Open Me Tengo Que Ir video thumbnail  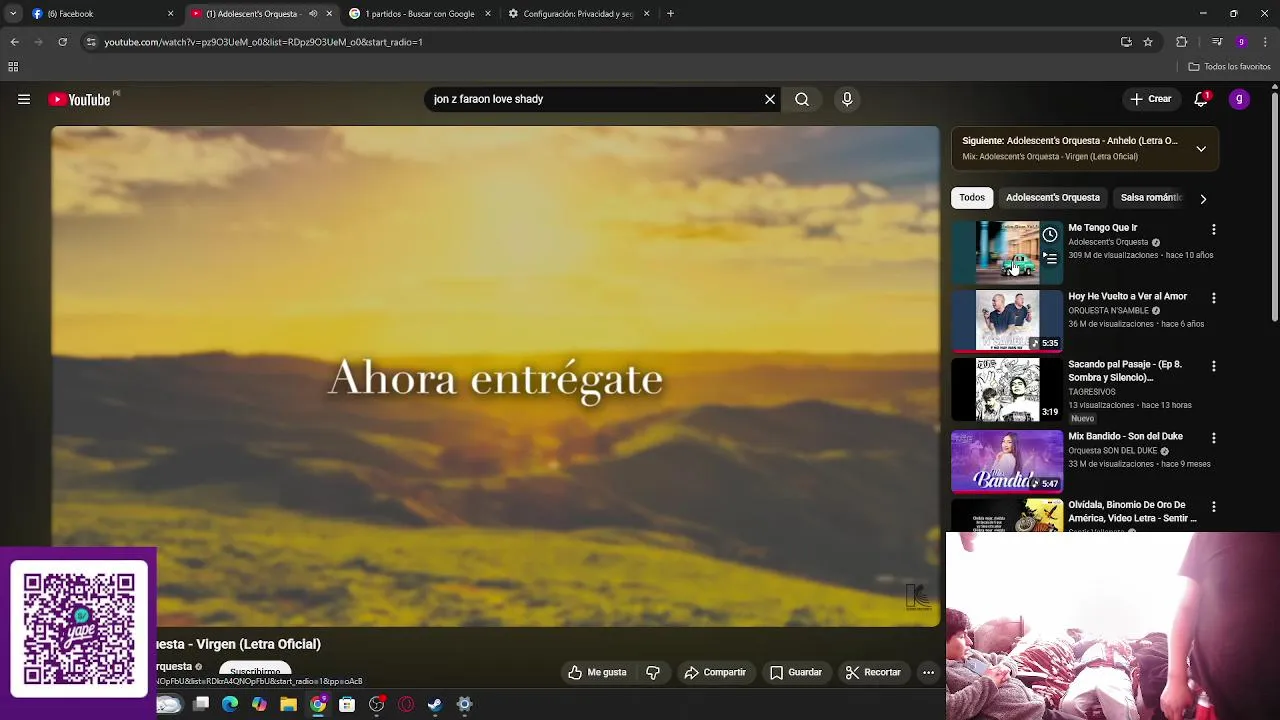point(1007,252)
